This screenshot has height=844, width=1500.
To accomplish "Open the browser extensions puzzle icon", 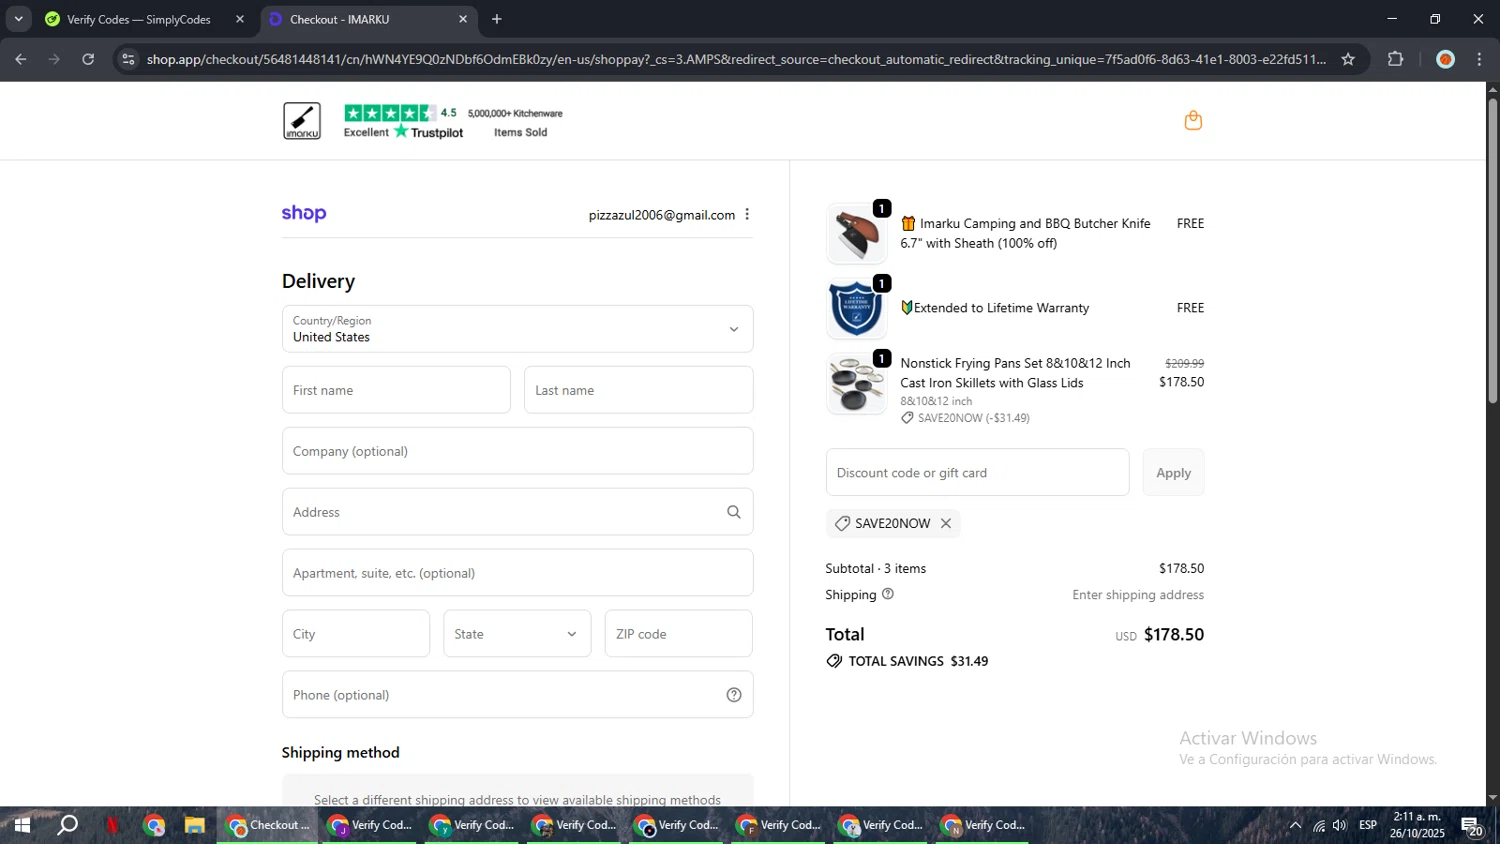I will coord(1395,59).
